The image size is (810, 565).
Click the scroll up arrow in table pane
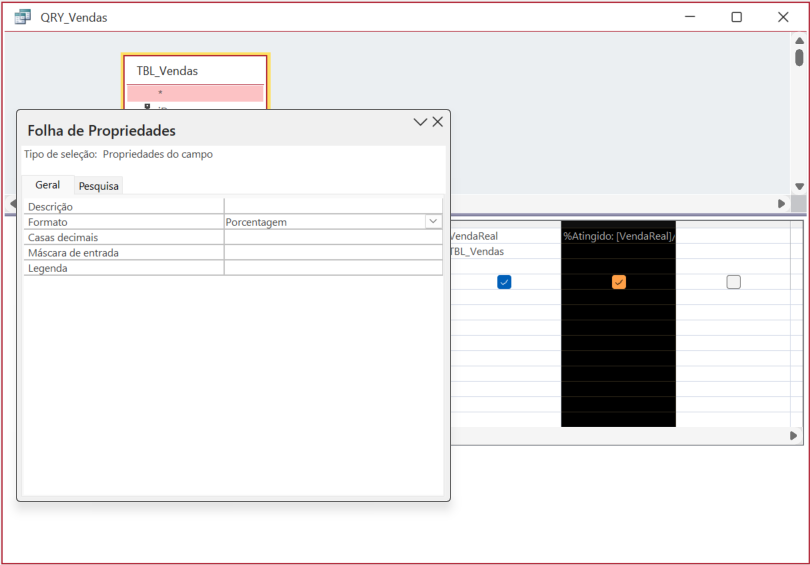[x=799, y=41]
